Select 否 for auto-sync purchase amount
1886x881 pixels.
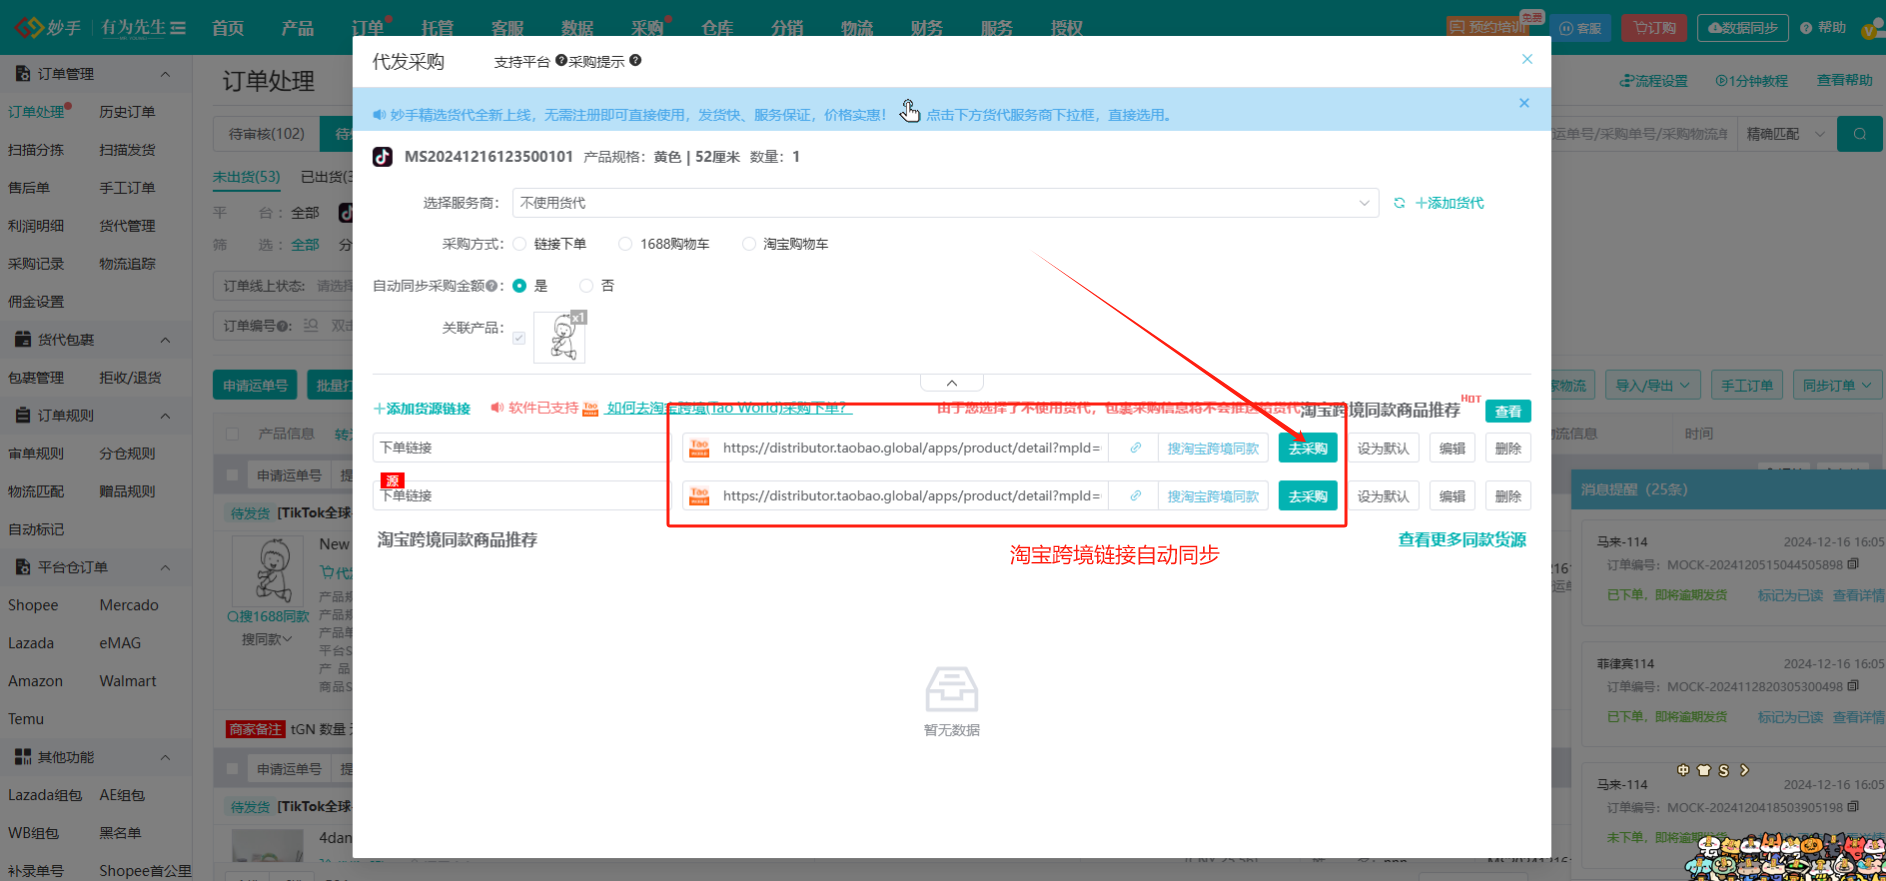tap(587, 286)
